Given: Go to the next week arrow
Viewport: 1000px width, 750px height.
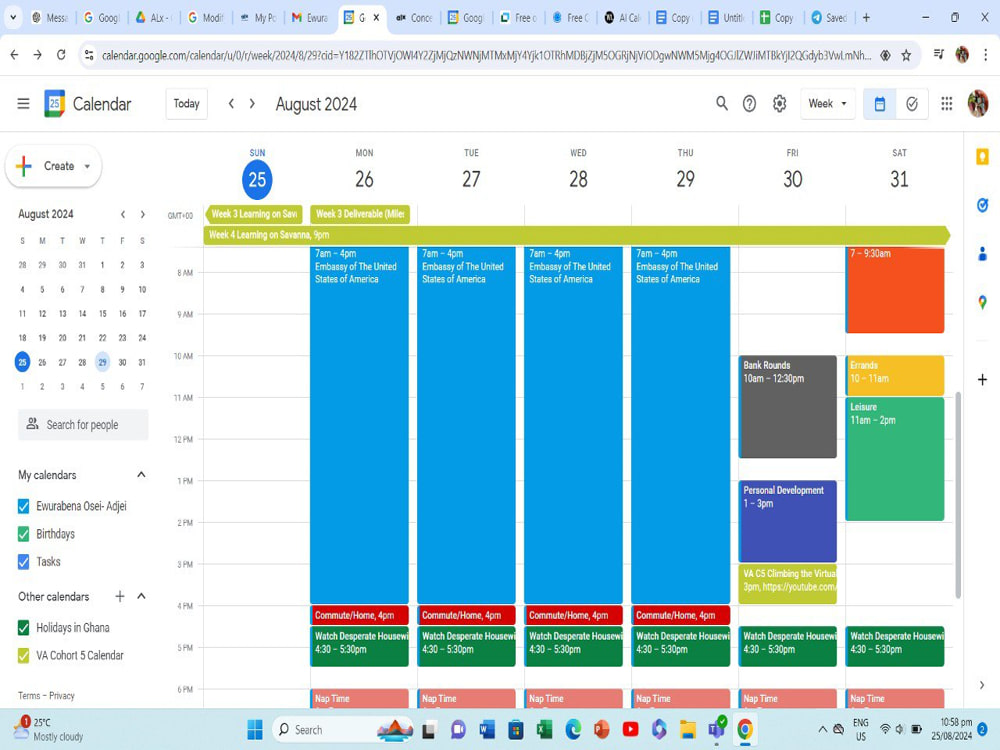Looking at the screenshot, I should (x=253, y=103).
